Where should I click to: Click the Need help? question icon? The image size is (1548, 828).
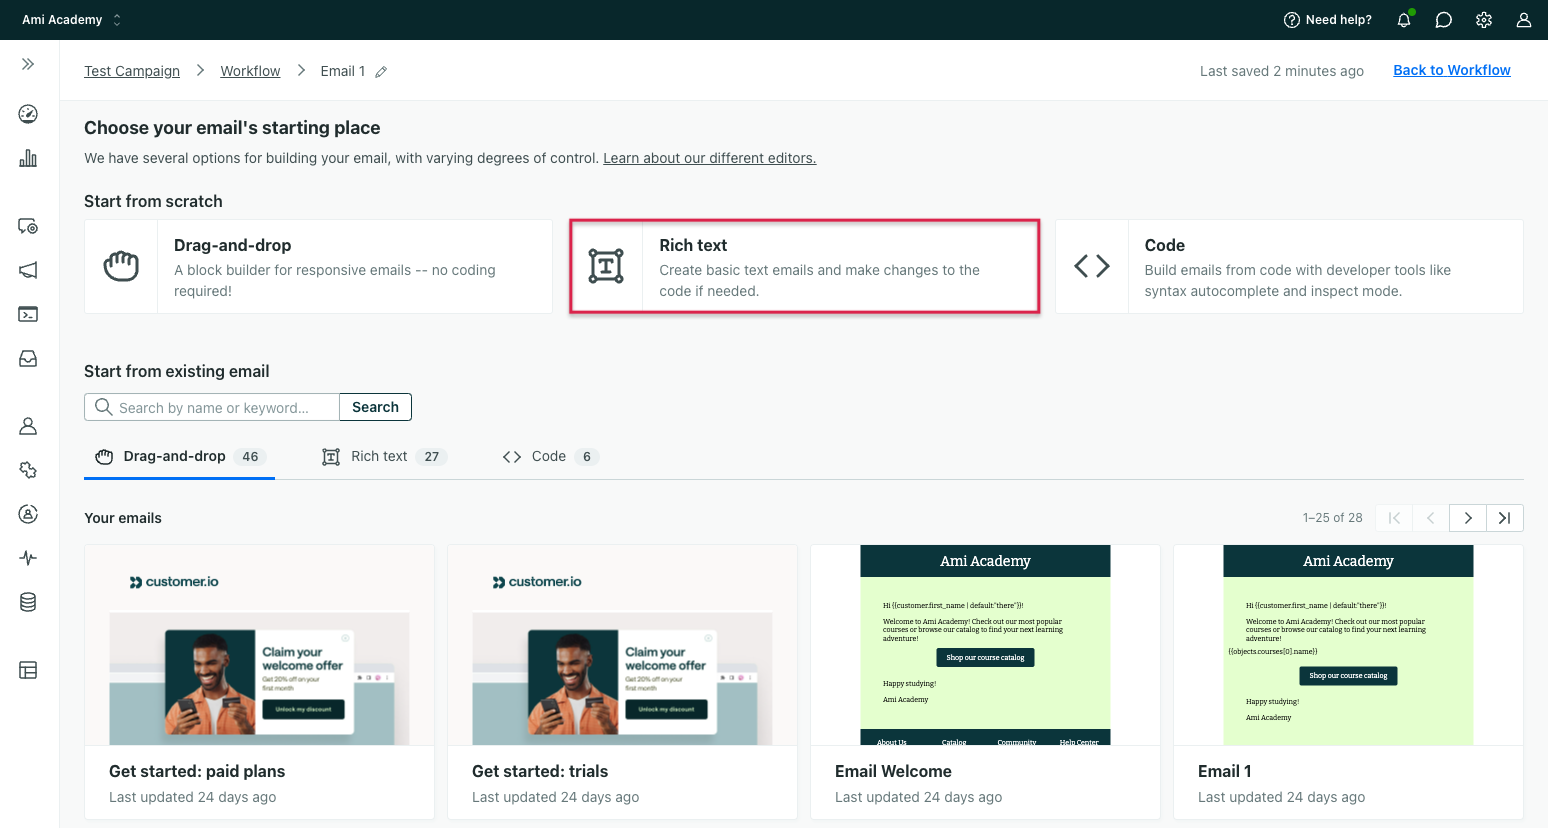pyautogui.click(x=1292, y=20)
